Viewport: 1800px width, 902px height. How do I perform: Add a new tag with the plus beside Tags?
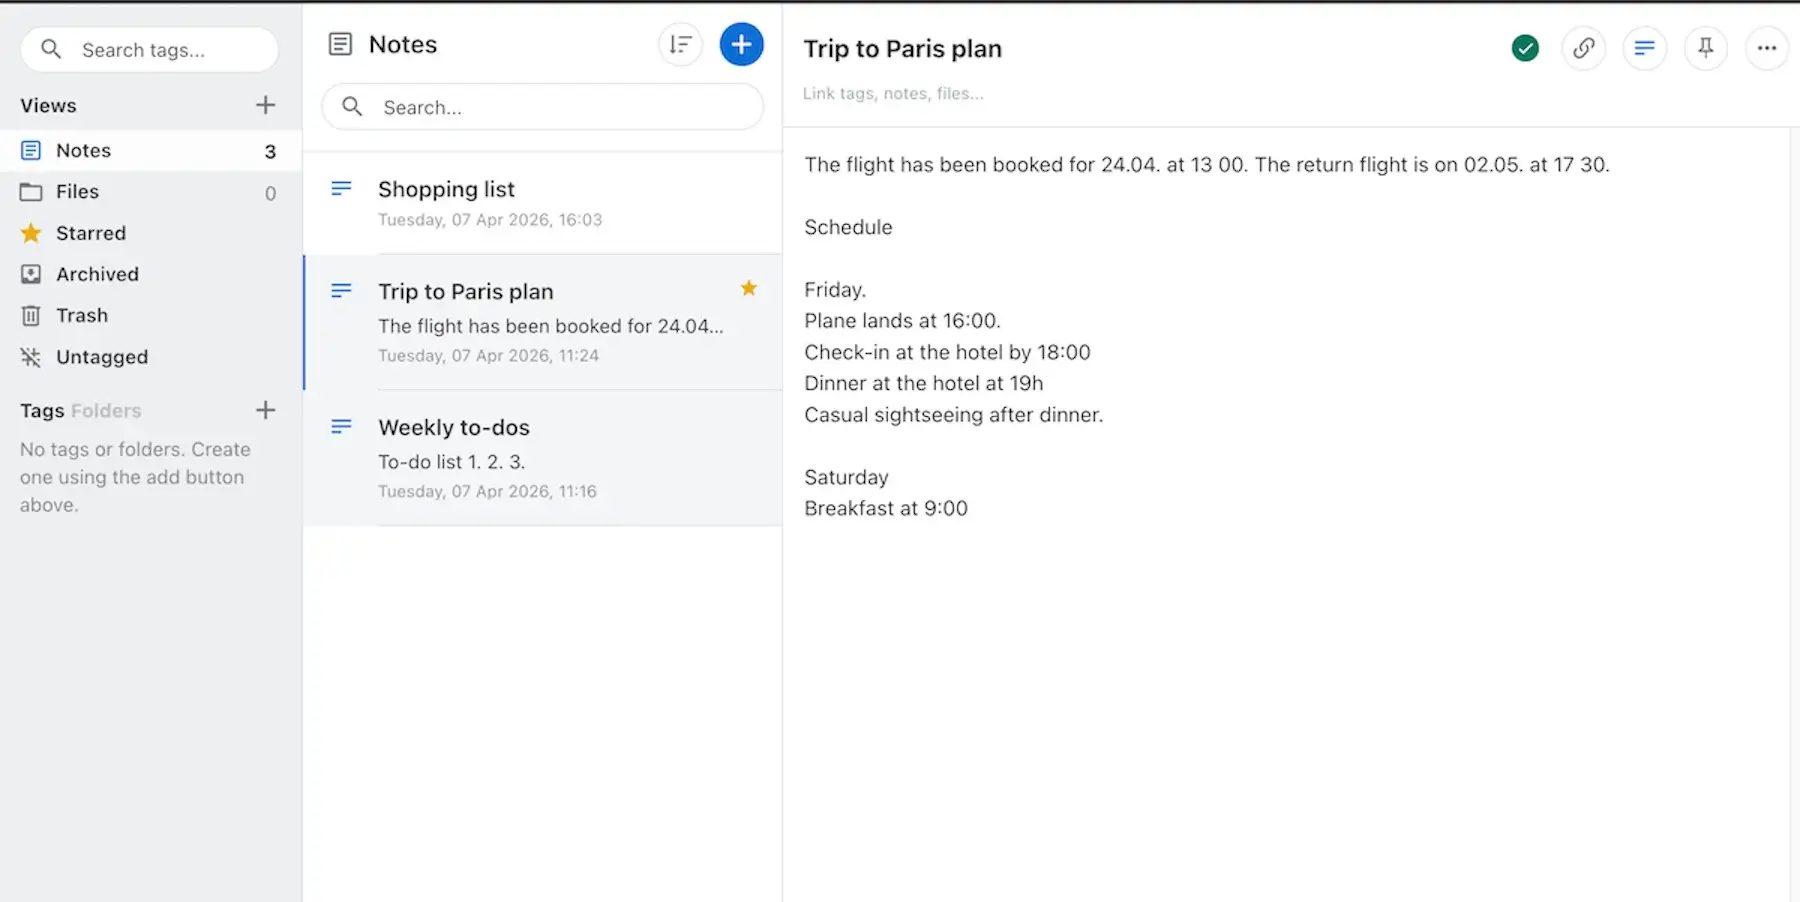(265, 410)
